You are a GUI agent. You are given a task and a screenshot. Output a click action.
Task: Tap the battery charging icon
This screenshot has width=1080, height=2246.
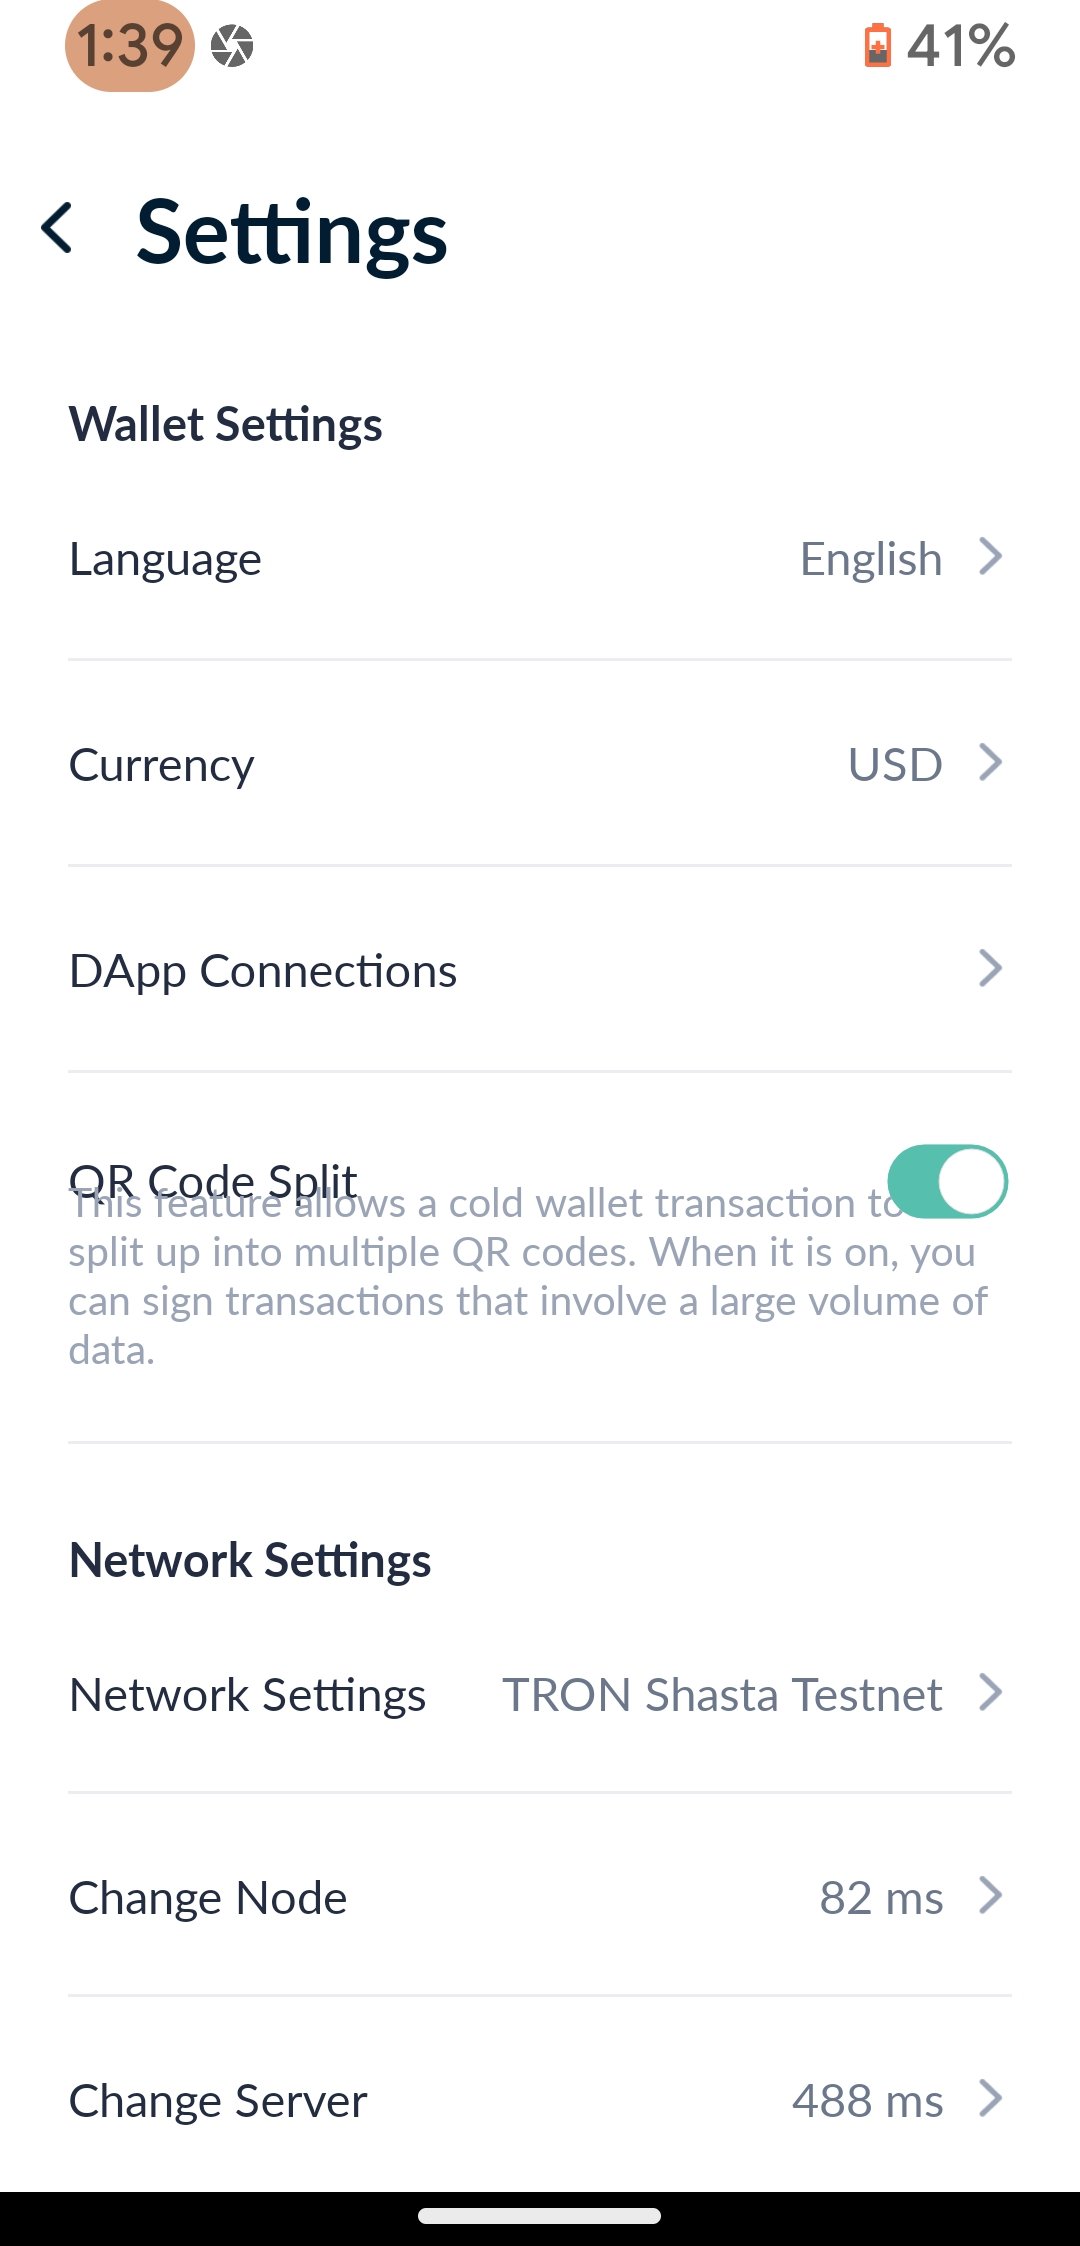(877, 46)
